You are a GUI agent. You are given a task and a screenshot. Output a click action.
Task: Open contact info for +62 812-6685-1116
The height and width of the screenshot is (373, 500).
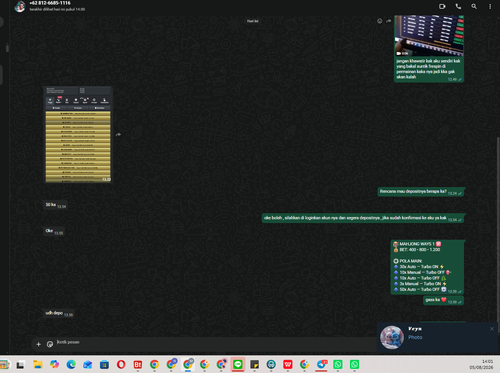tap(50, 3)
